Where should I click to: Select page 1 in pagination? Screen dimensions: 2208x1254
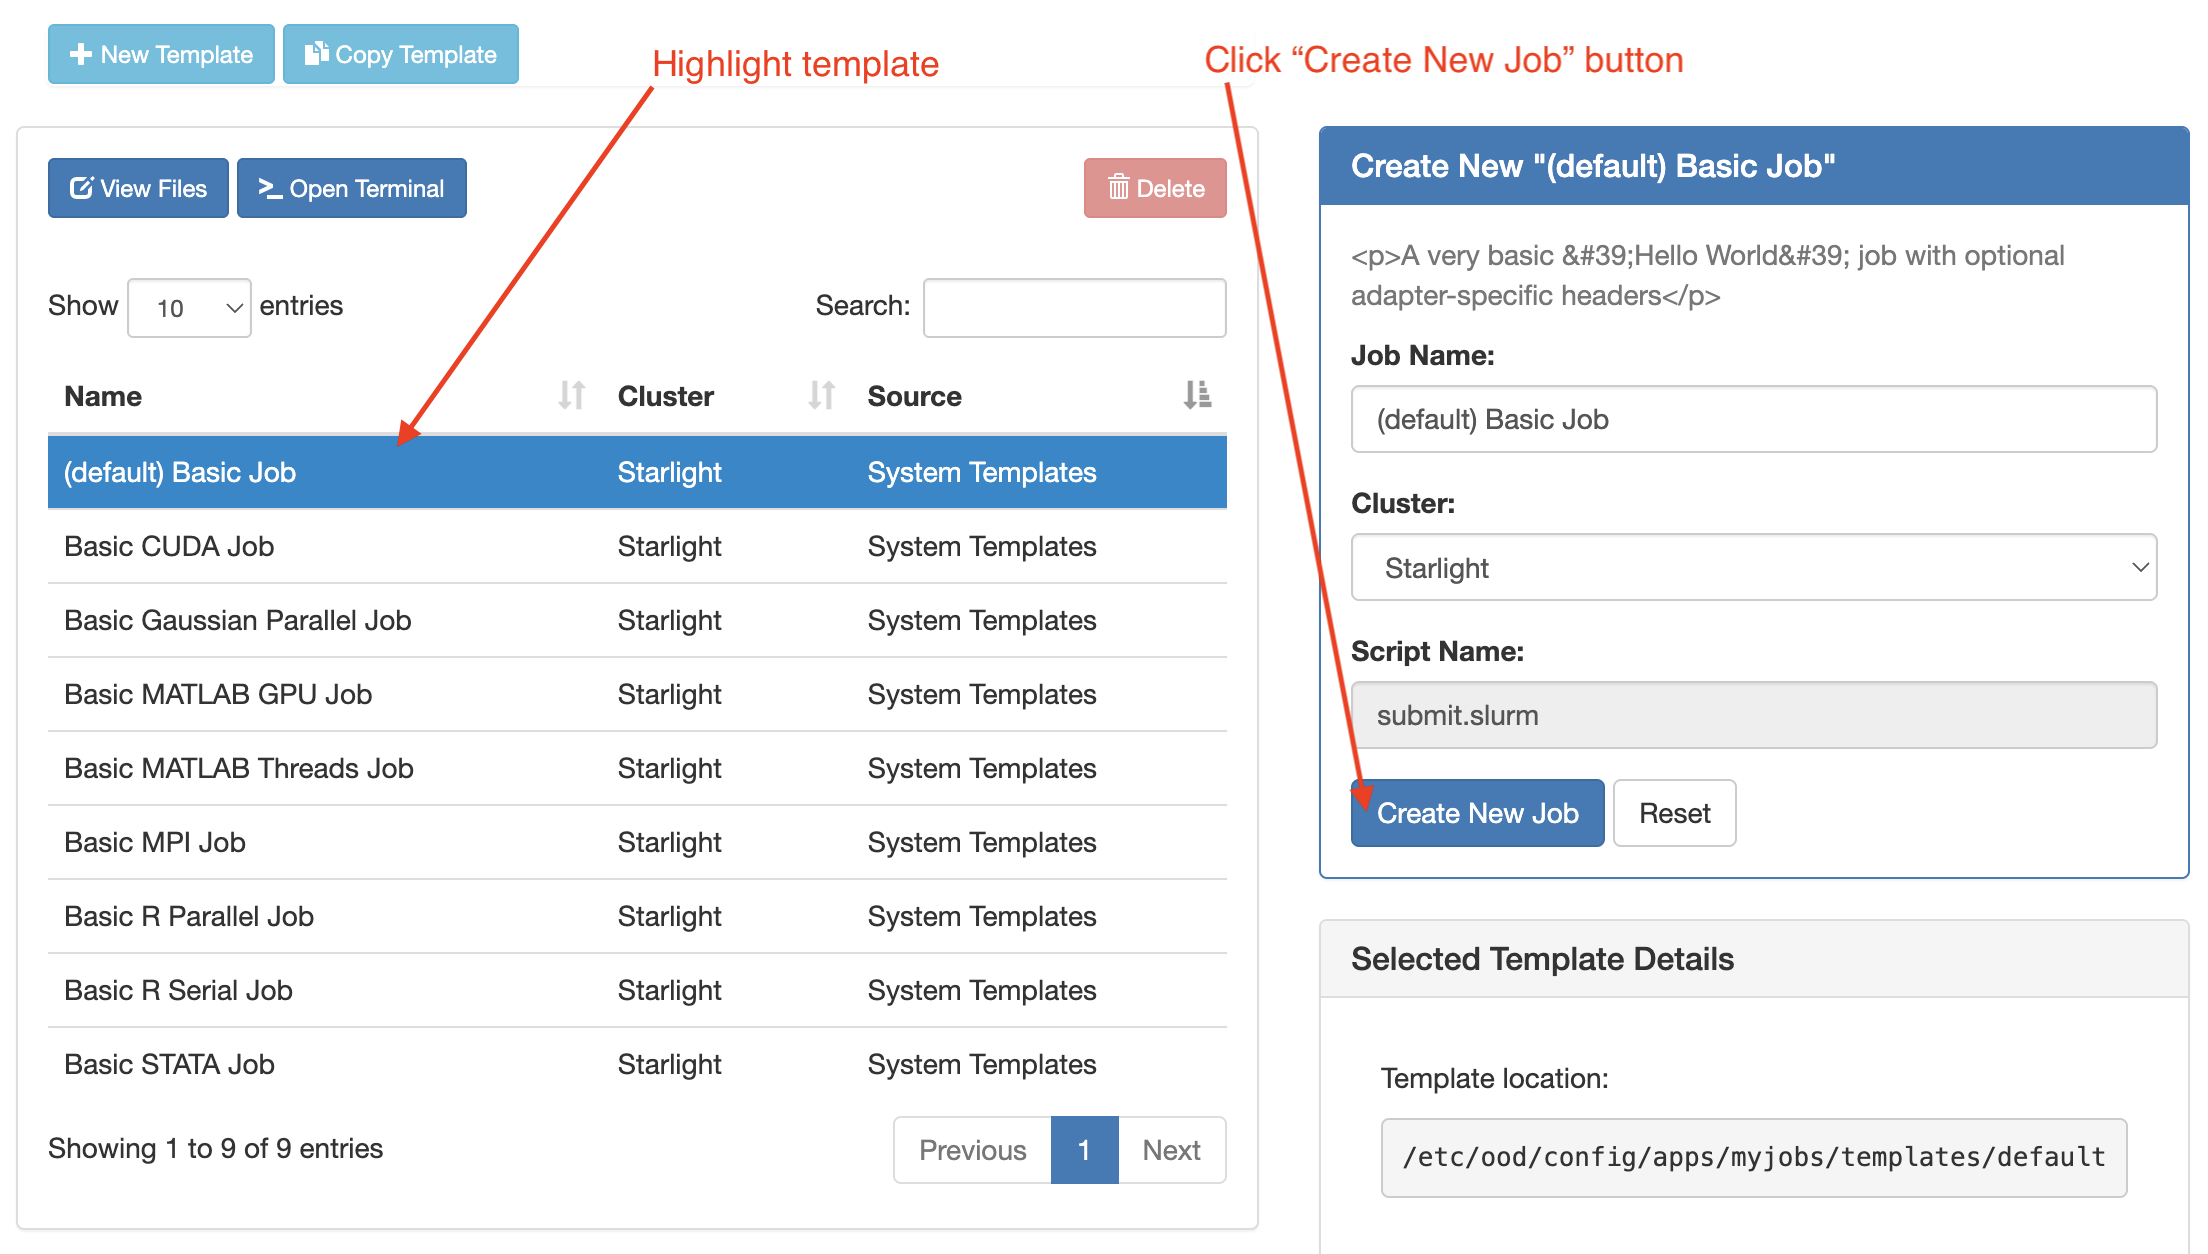pyautogui.click(x=1084, y=1150)
